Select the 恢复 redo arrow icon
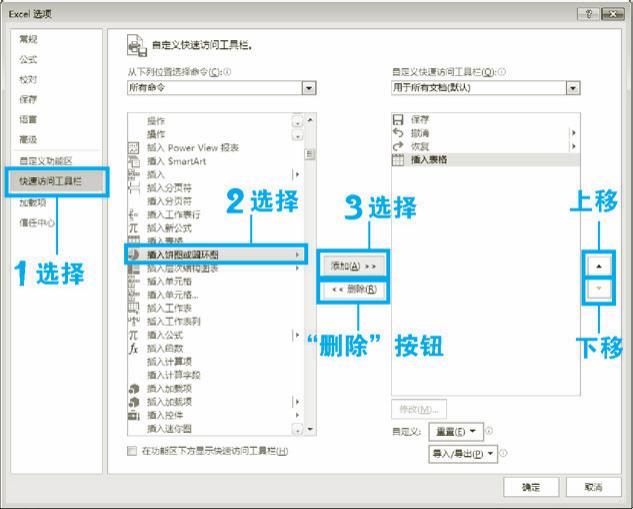633x509 pixels. 398,146
